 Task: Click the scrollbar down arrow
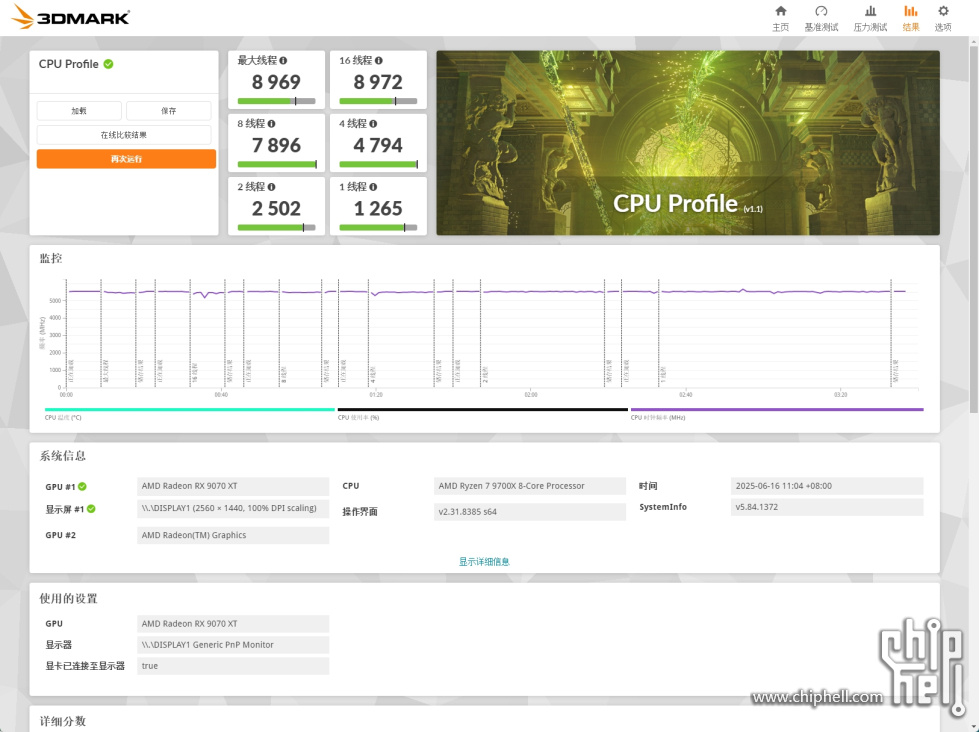pyautogui.click(x=973, y=726)
